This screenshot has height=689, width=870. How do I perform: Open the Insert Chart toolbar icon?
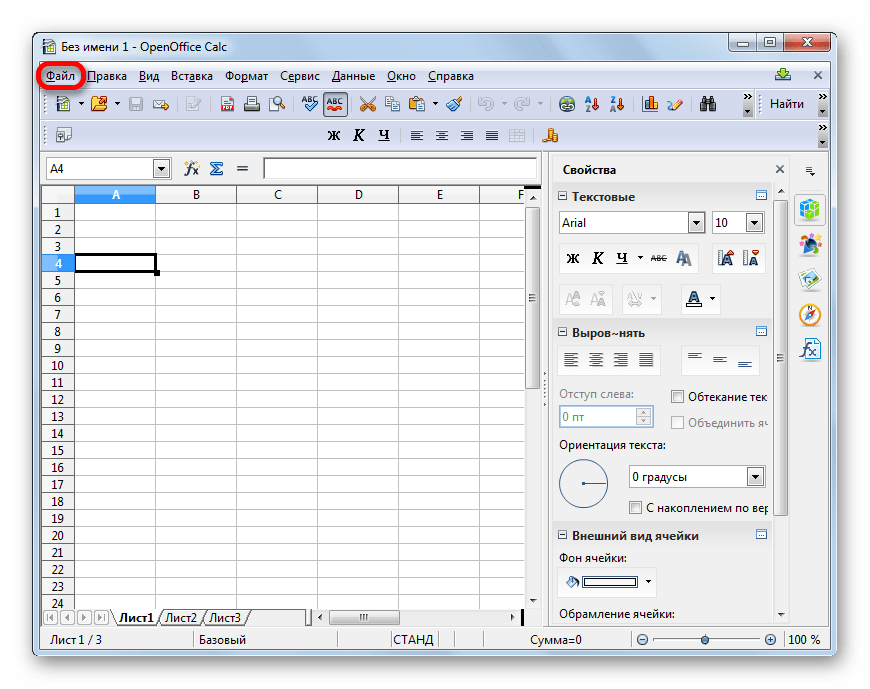(x=650, y=103)
